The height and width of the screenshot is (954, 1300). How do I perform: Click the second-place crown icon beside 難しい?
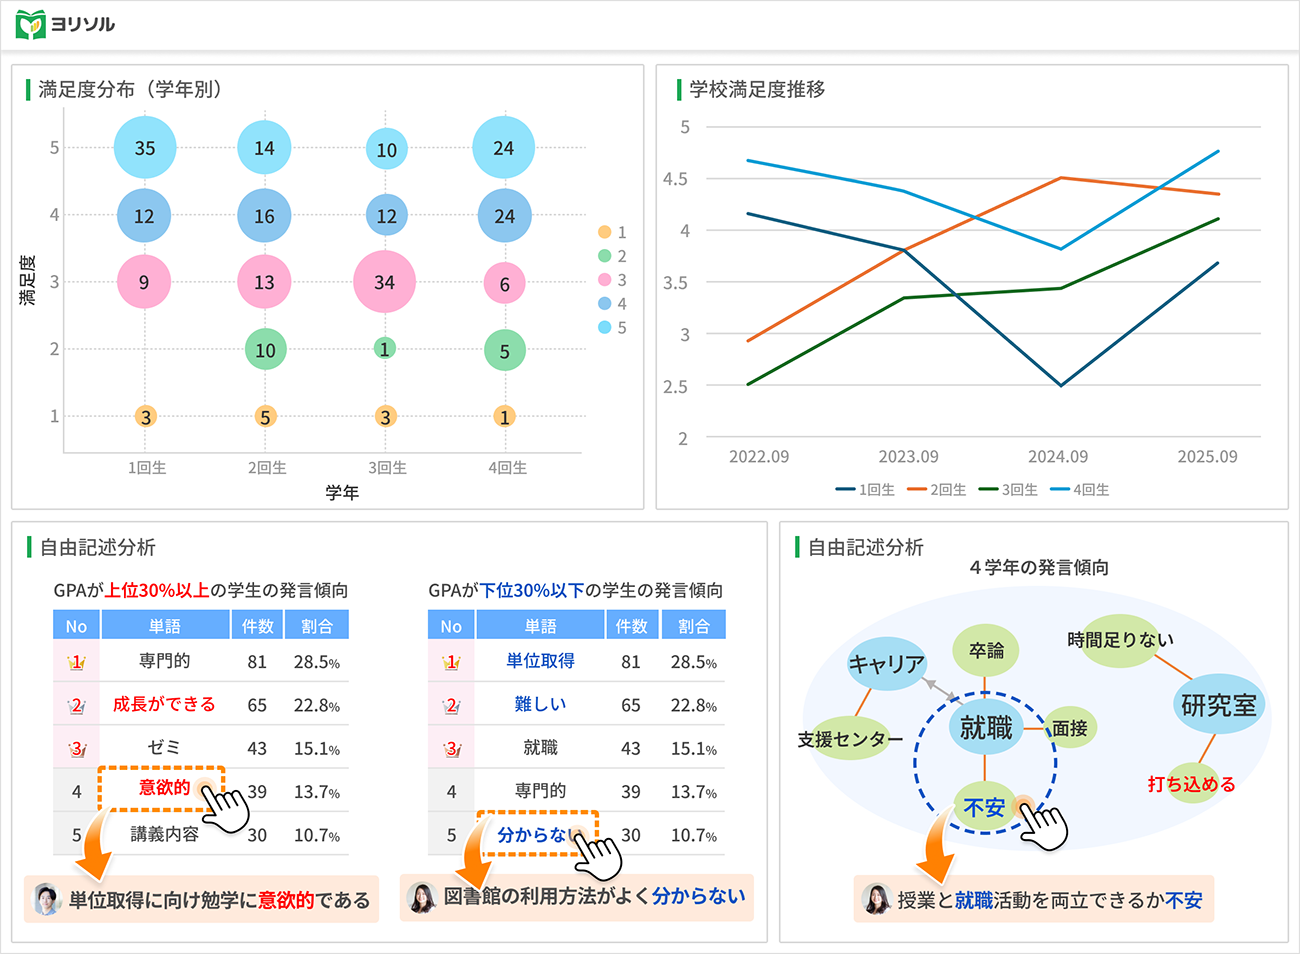click(451, 705)
